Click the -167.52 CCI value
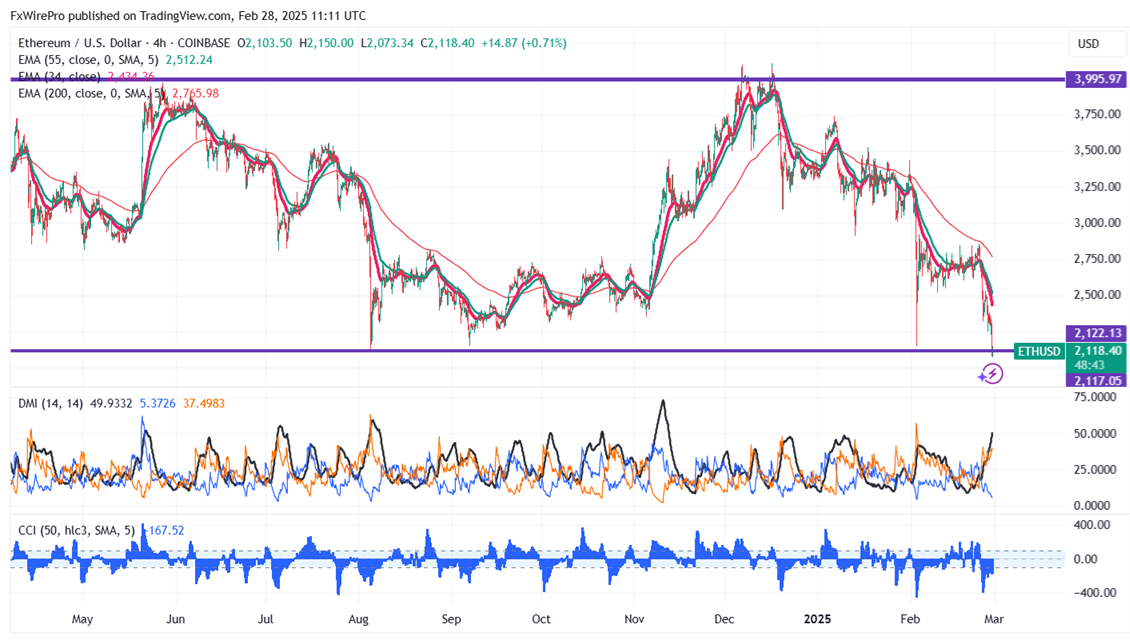Viewport: 1130px width, 644px height. (x=164, y=531)
